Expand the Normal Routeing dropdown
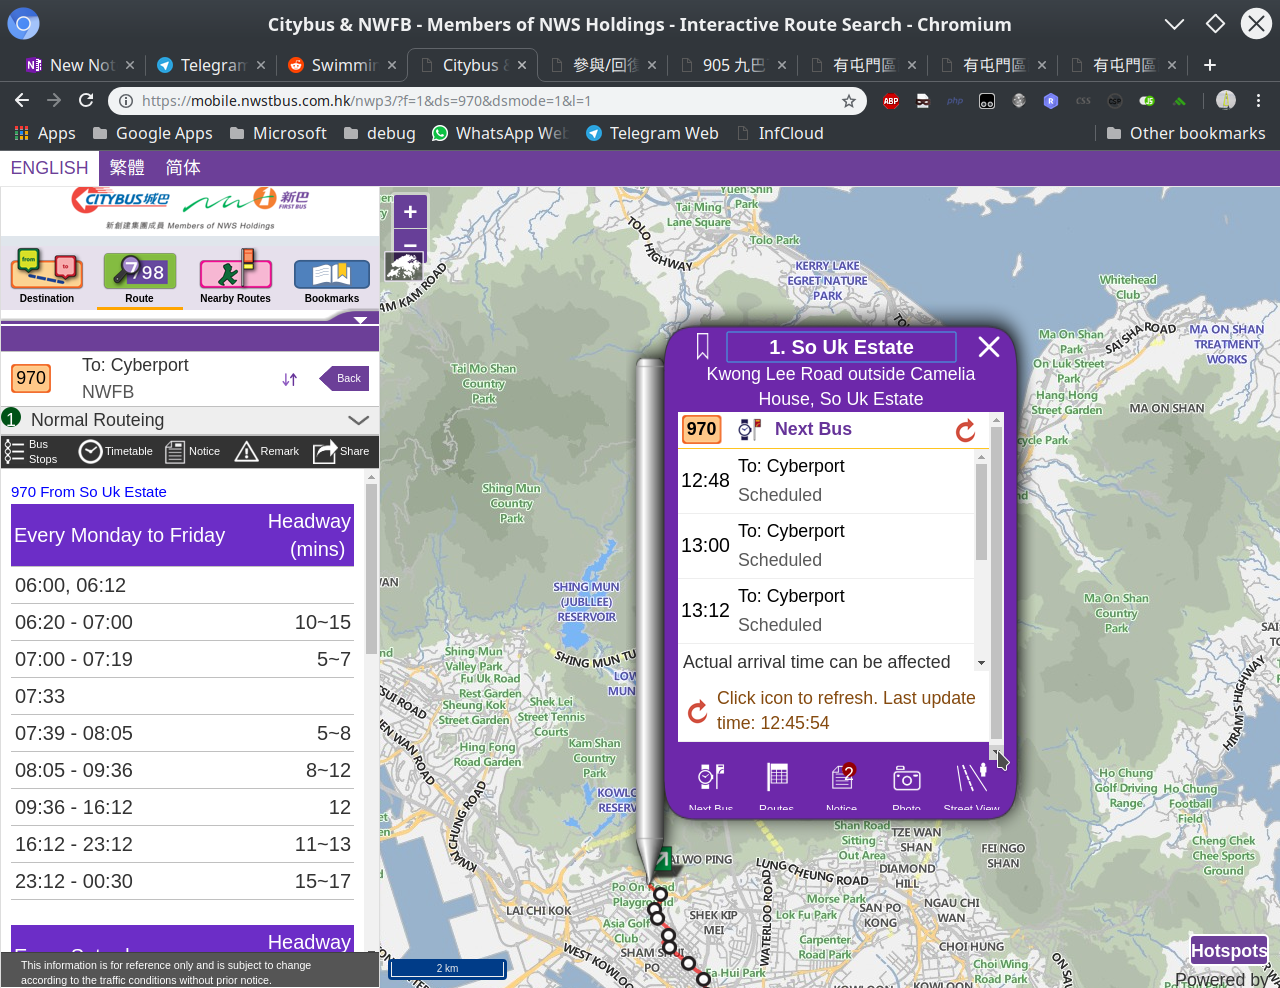Viewport: 1280px width, 988px height. point(358,420)
